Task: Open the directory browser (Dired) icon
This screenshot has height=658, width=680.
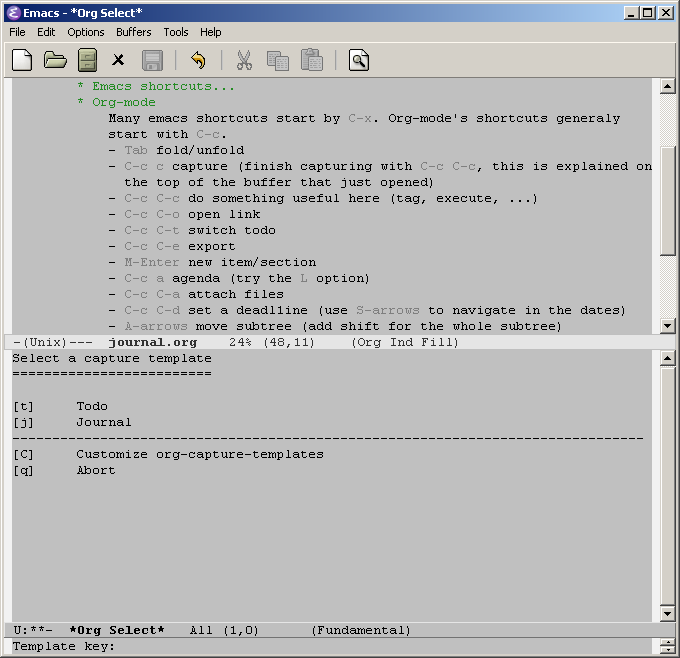Action: click(x=87, y=61)
